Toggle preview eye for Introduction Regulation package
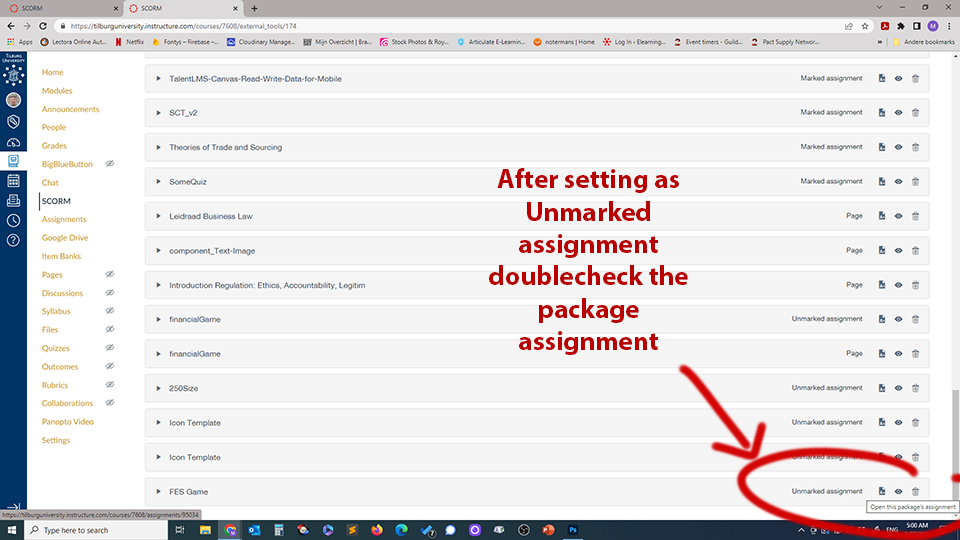960x540 pixels. [898, 285]
